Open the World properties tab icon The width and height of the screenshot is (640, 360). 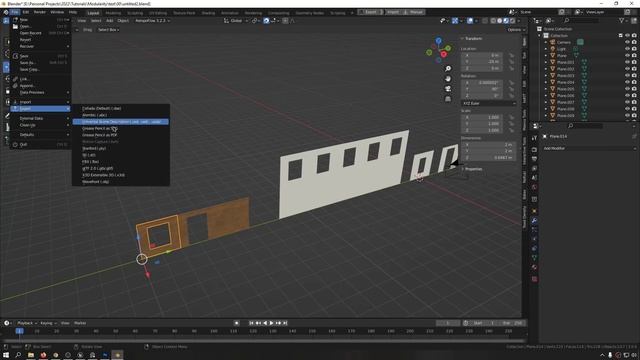point(534,187)
